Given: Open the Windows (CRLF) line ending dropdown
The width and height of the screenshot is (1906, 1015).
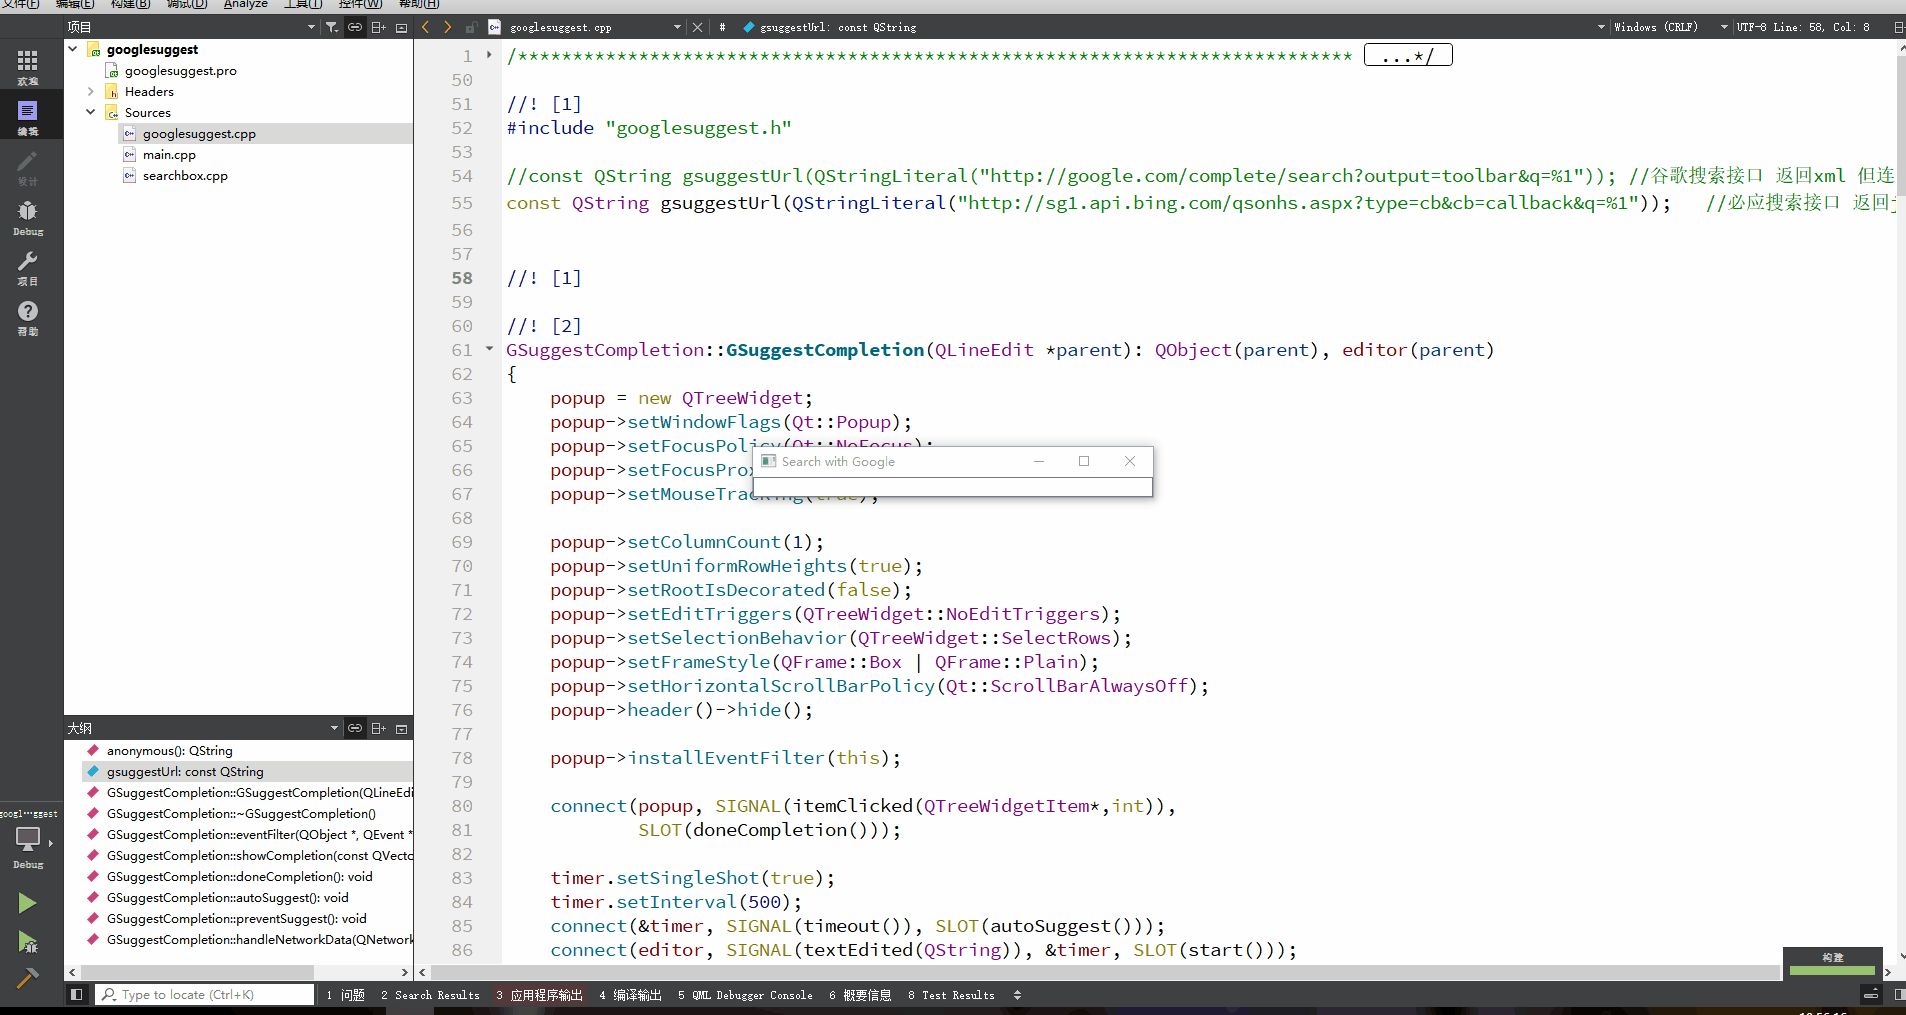Looking at the screenshot, I should tap(1724, 27).
